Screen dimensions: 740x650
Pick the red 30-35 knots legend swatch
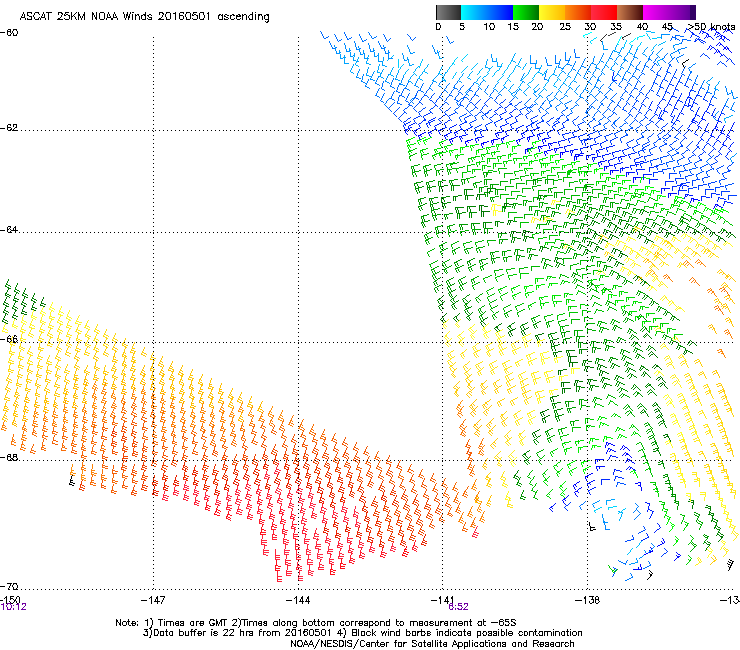point(604,12)
